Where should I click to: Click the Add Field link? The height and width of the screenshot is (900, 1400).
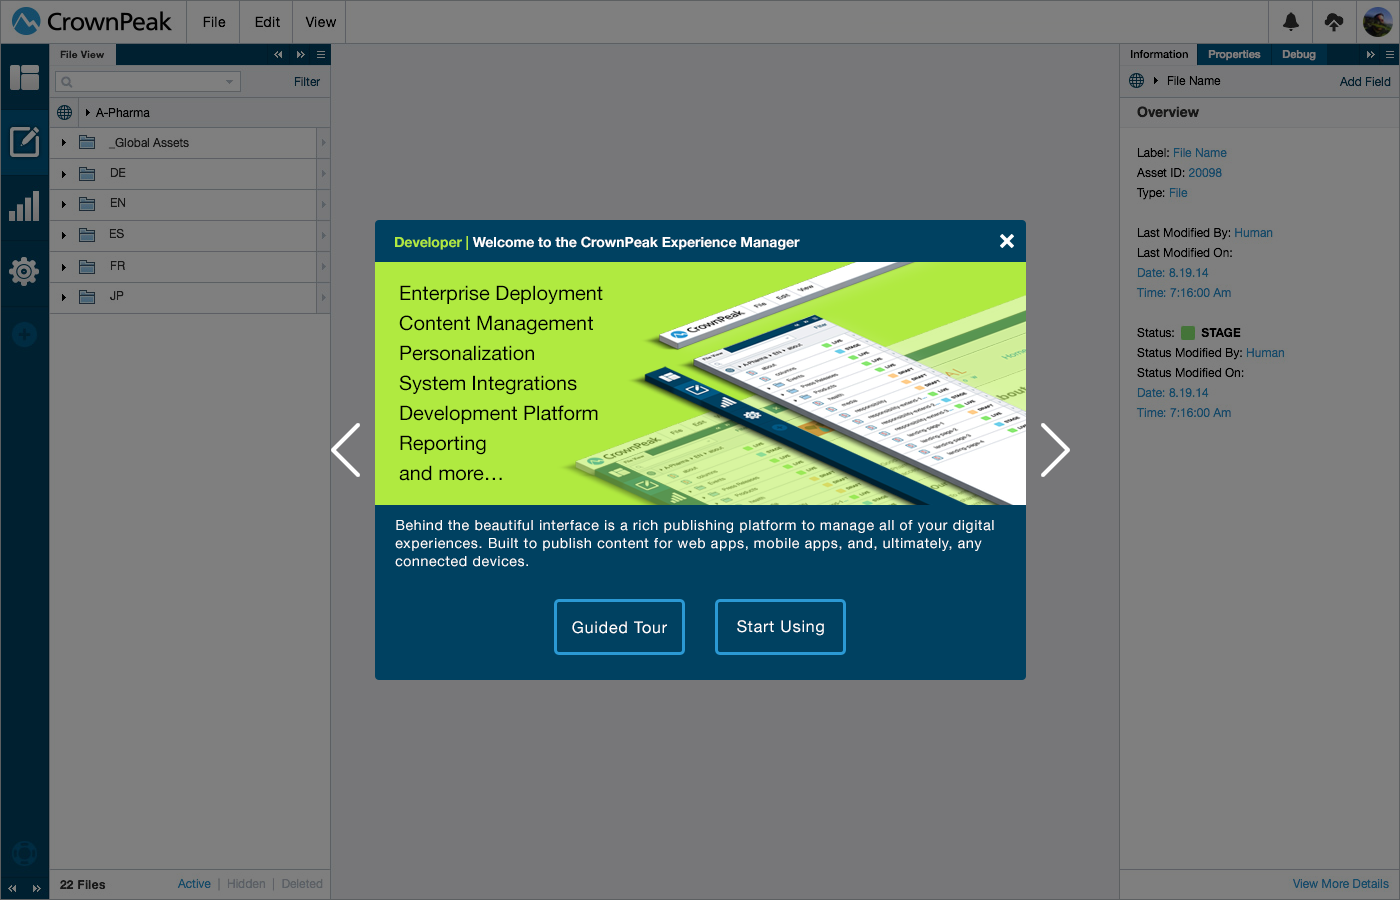click(x=1365, y=82)
